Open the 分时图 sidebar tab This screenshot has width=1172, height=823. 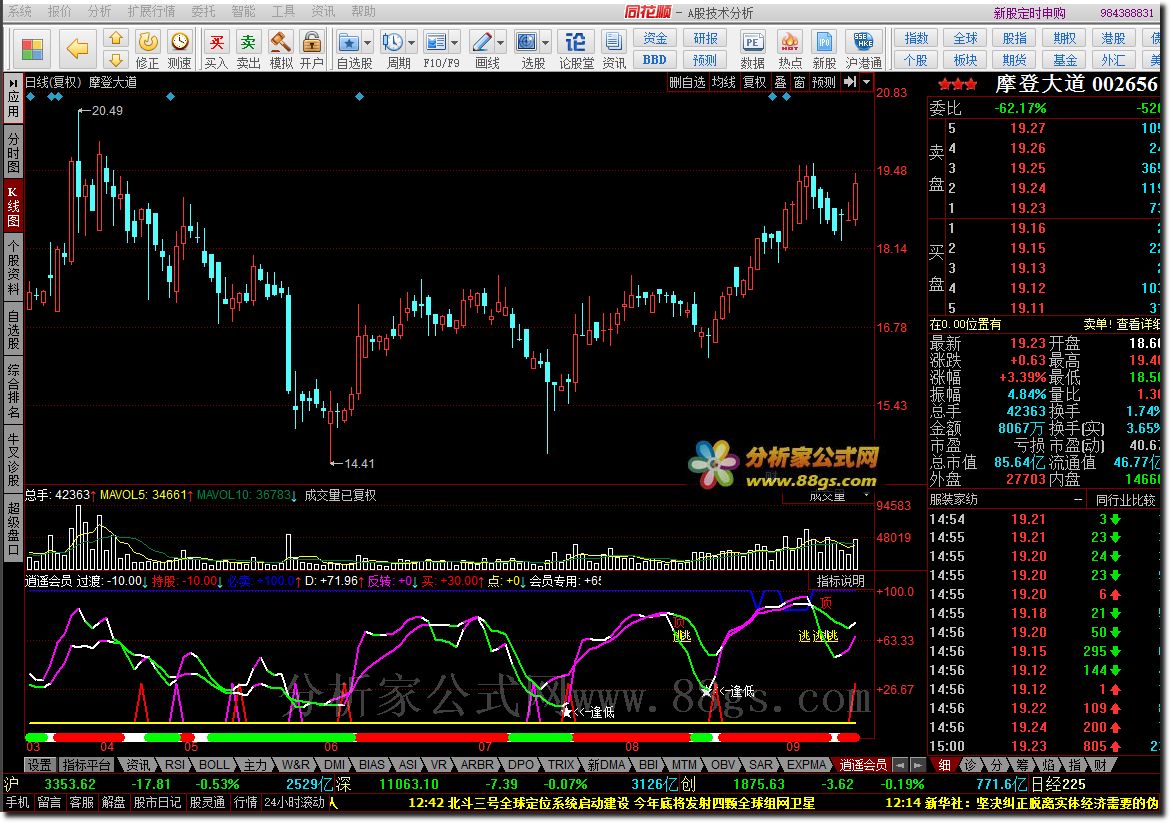pyautogui.click(x=13, y=152)
